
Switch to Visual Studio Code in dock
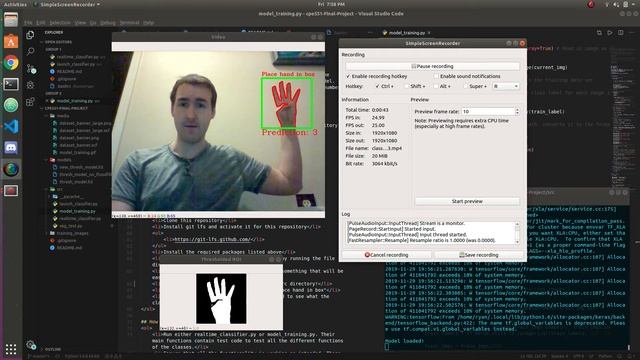pos(11,127)
